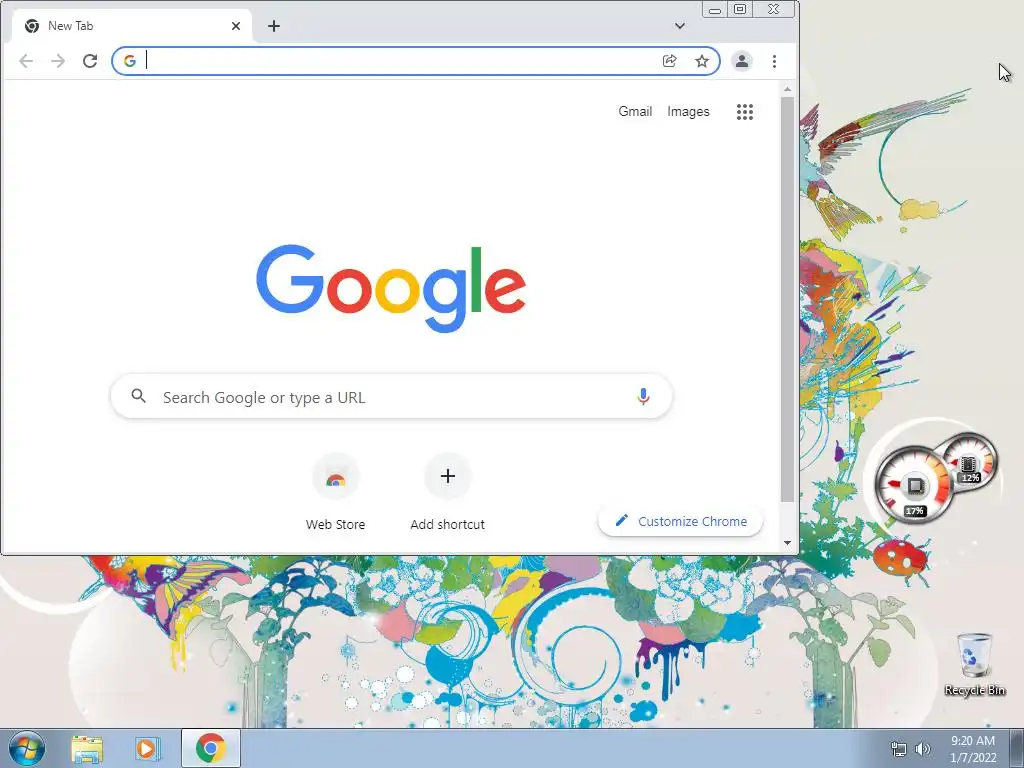The height and width of the screenshot is (768, 1024).
Task: Click the Google icon in address bar
Action: pyautogui.click(x=130, y=61)
